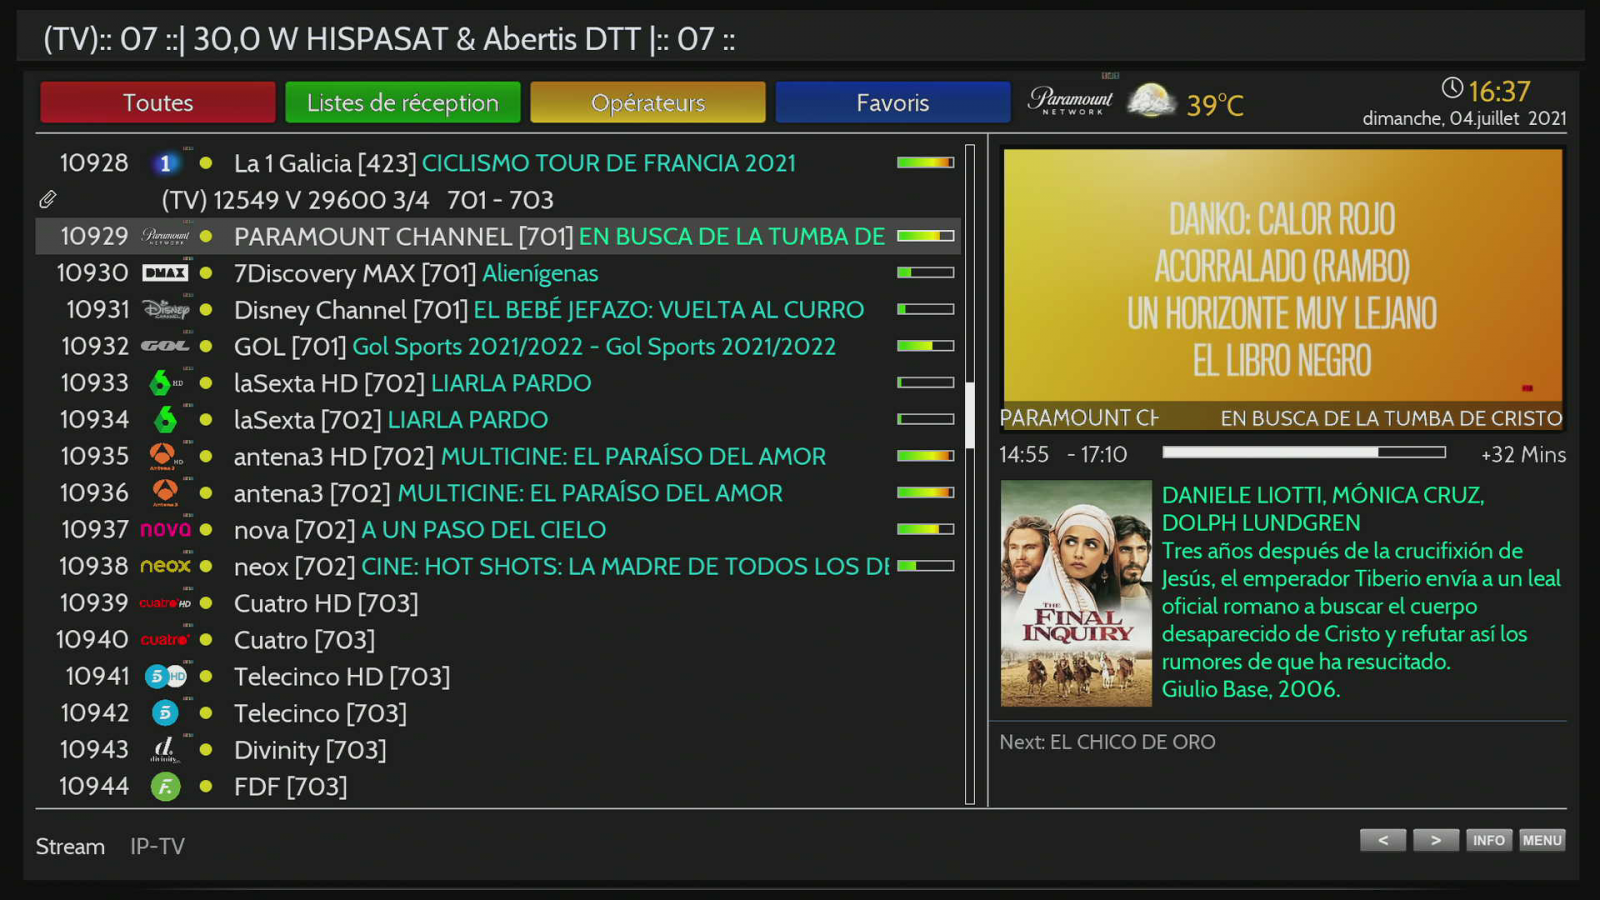Click progress bar for PARAMOUNT CHANNEL row

click(x=925, y=236)
